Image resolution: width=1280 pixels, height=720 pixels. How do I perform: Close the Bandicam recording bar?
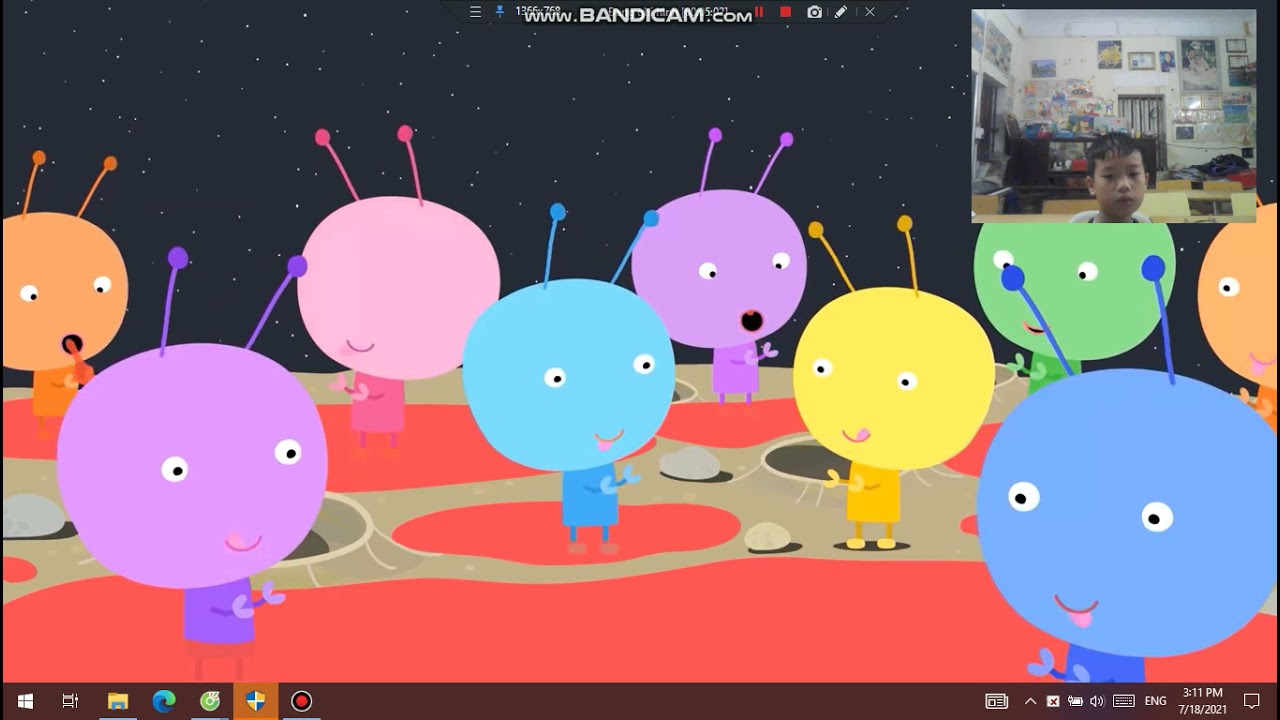pyautogui.click(x=870, y=12)
